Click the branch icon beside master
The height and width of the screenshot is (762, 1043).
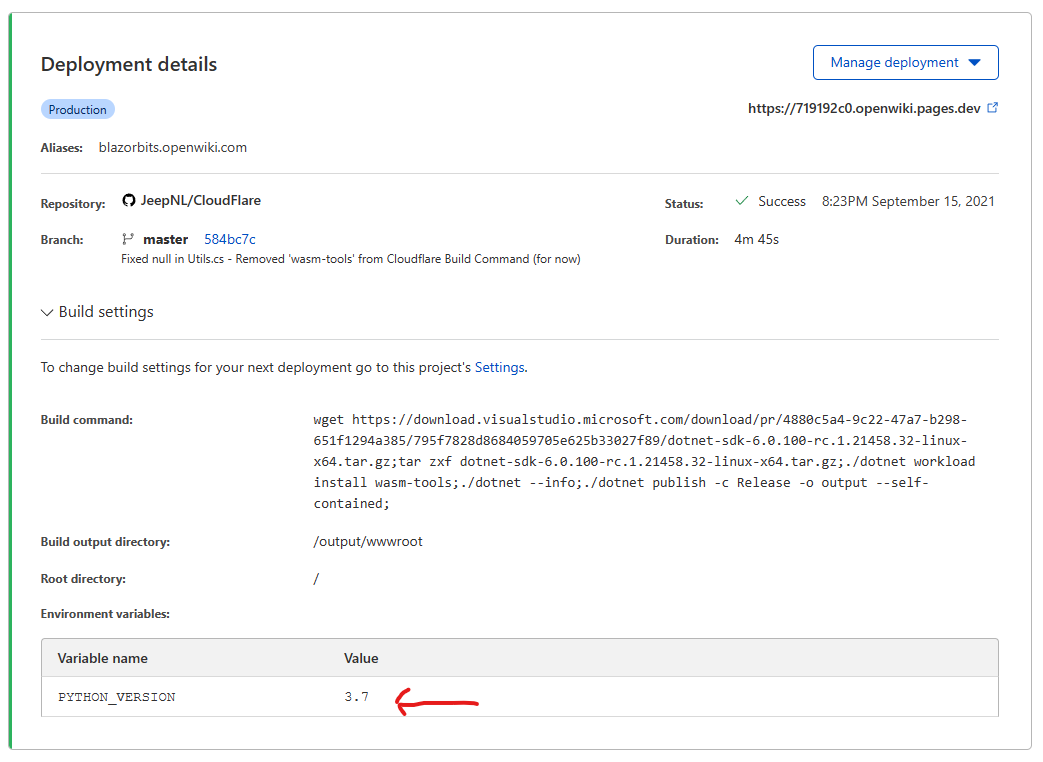[x=128, y=239]
